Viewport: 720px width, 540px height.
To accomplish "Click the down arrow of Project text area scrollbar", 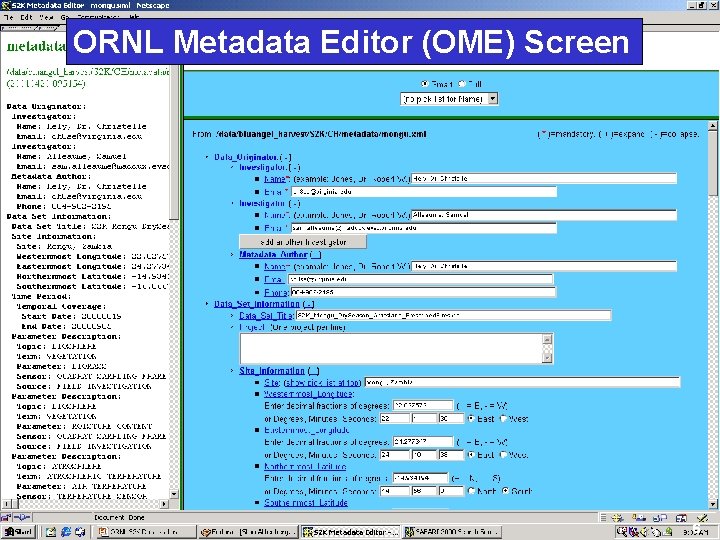I will 547,358.
